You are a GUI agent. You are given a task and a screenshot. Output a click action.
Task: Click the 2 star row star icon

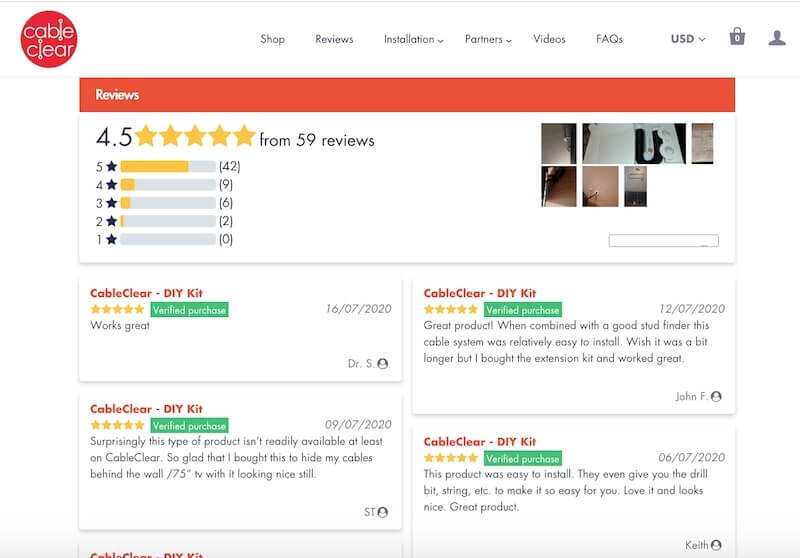[112, 221]
